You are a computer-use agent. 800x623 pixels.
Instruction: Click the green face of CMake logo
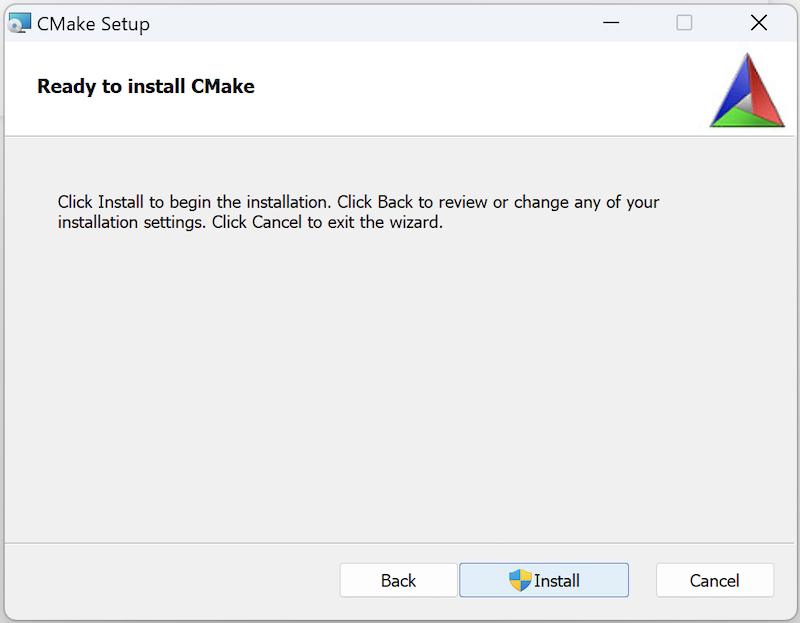coord(745,117)
